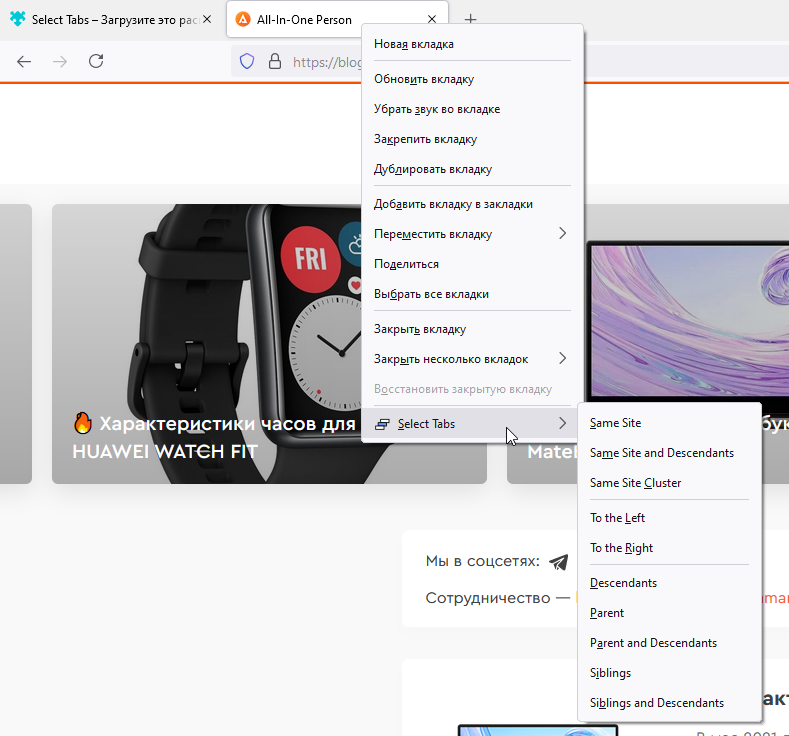Close the Select Tabs browser tab

coord(207,19)
